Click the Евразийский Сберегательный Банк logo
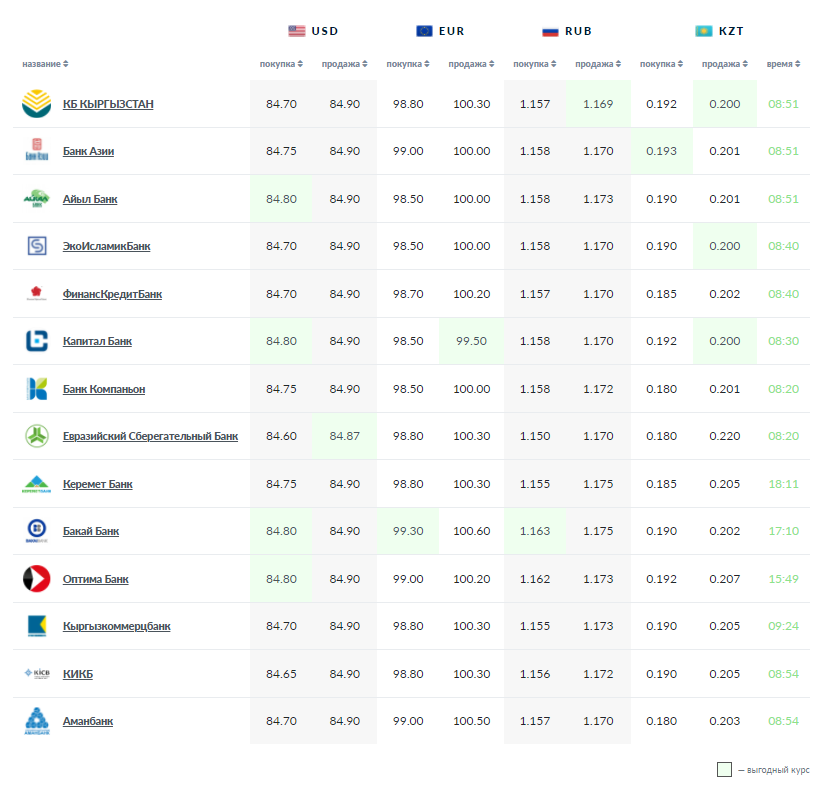 (36, 436)
